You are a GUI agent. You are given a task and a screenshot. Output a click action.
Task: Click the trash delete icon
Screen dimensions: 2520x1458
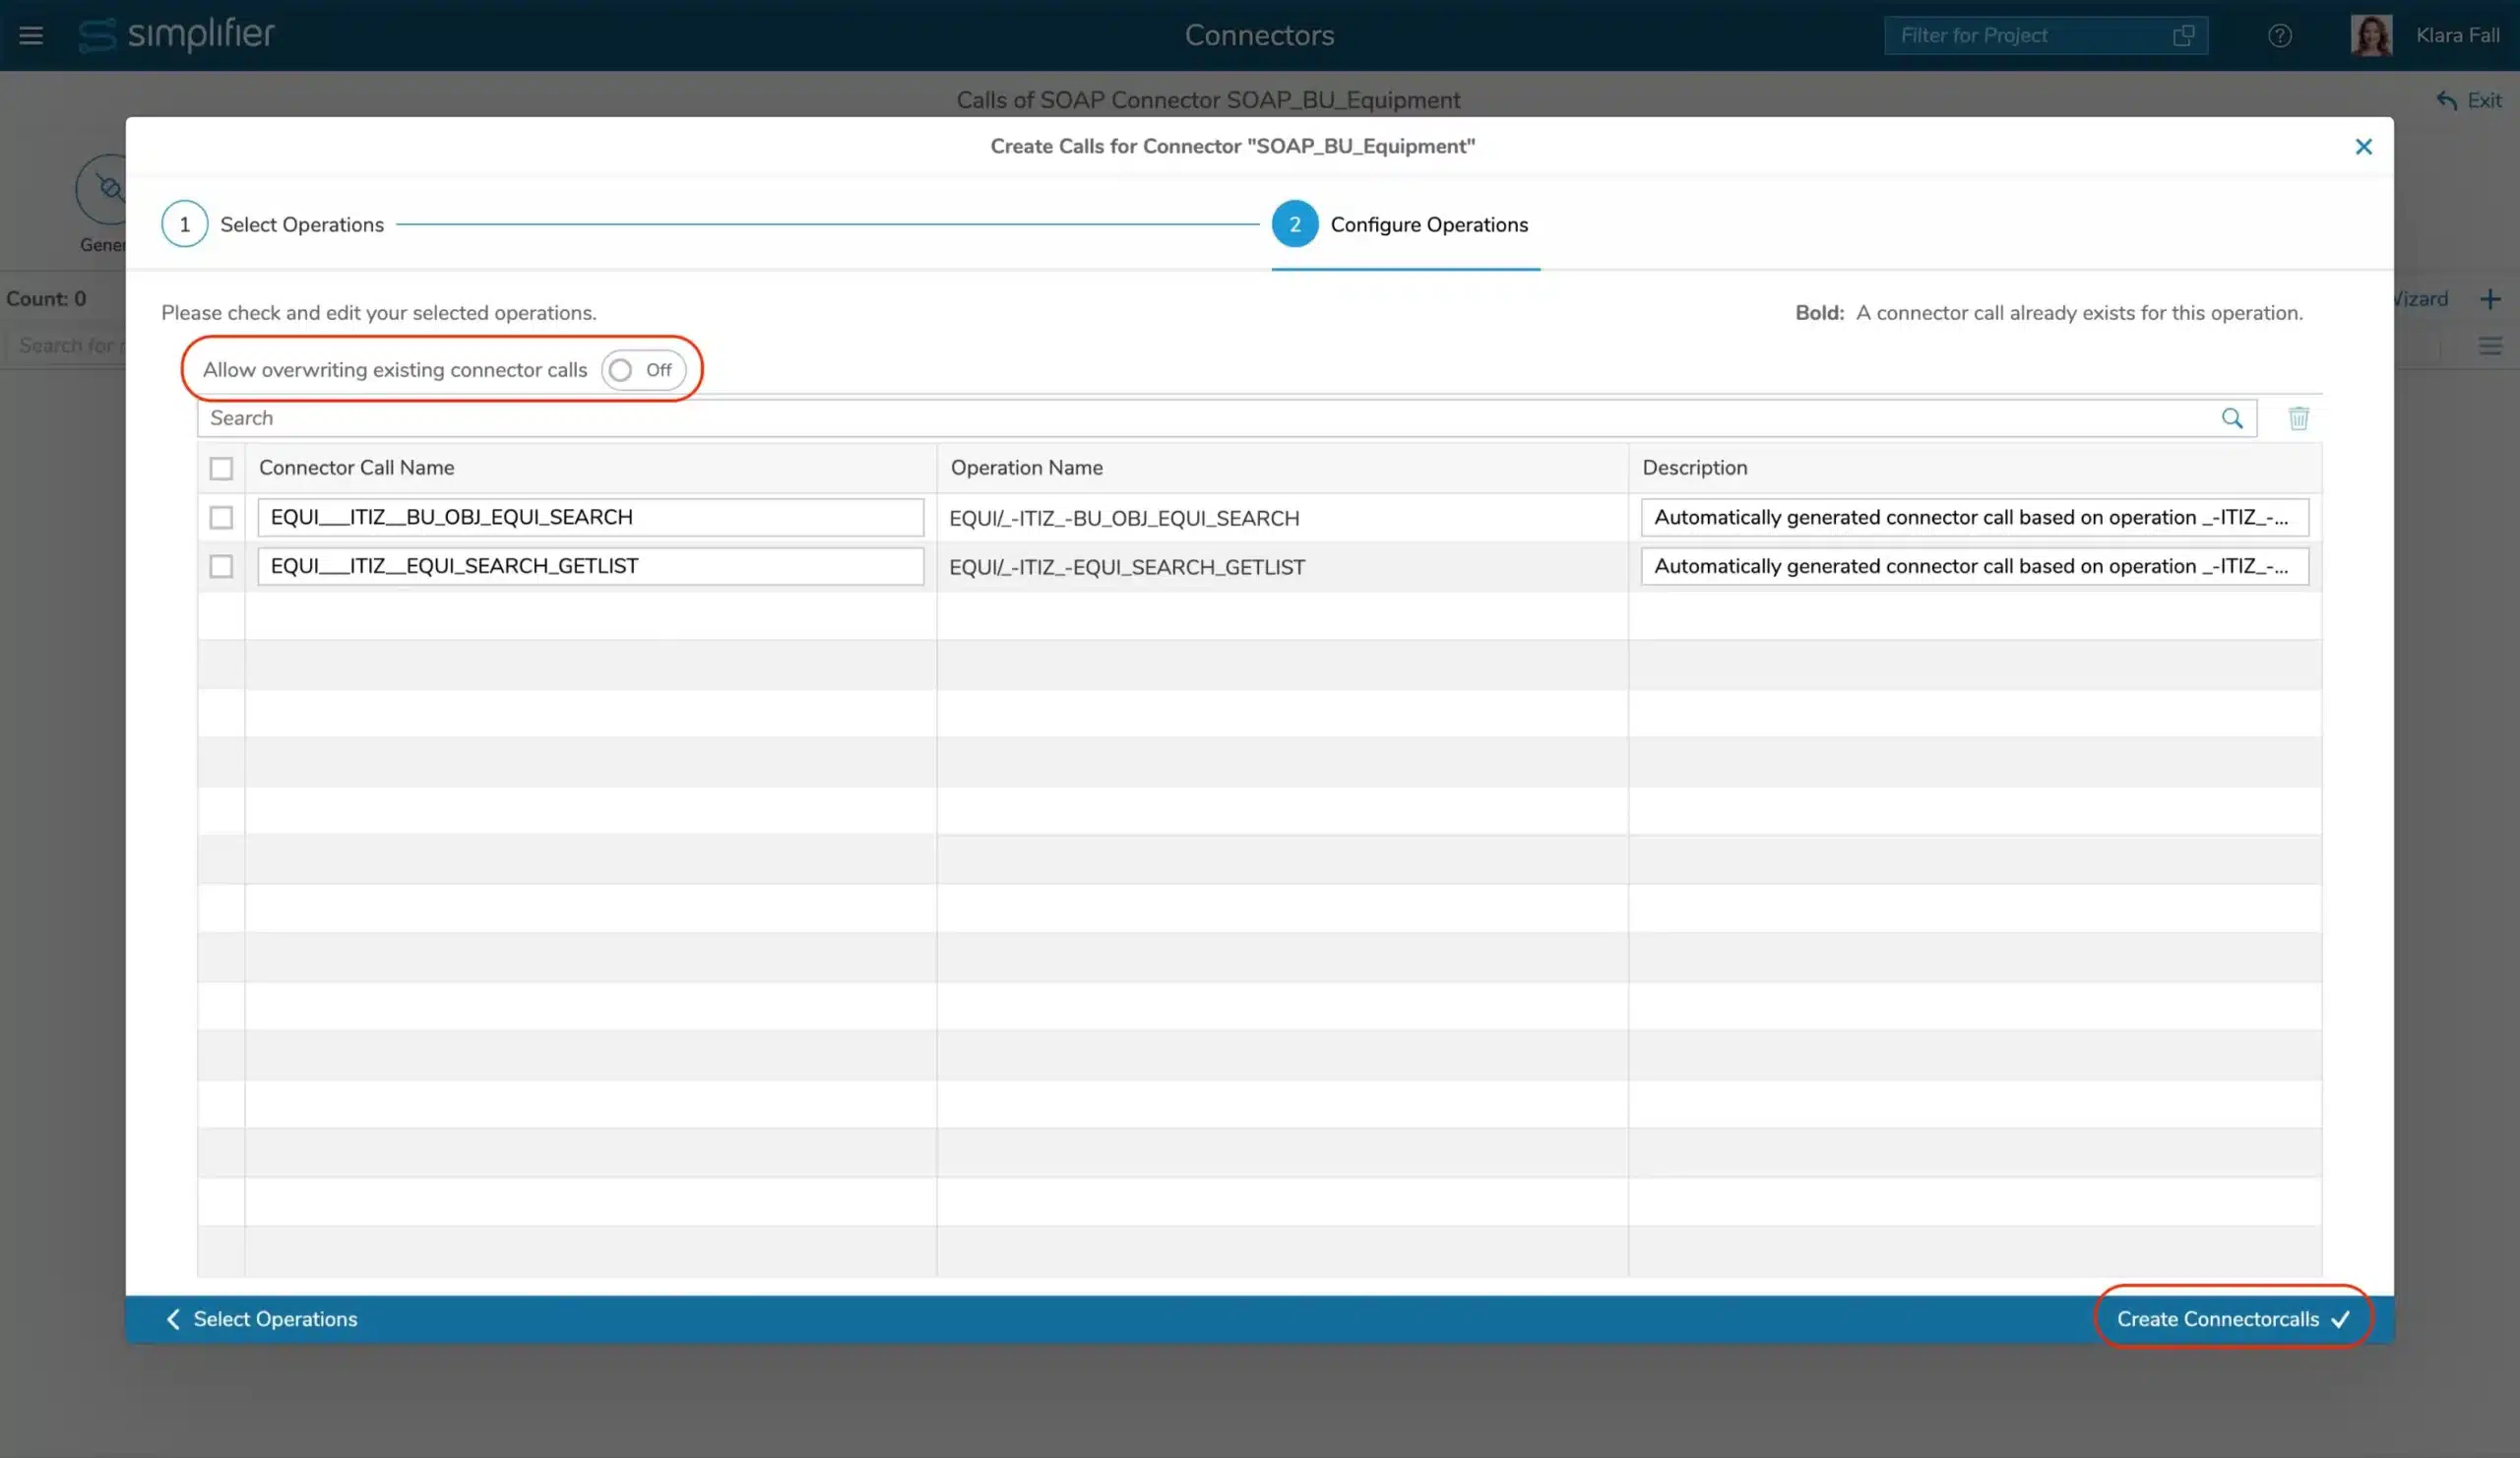click(2298, 418)
